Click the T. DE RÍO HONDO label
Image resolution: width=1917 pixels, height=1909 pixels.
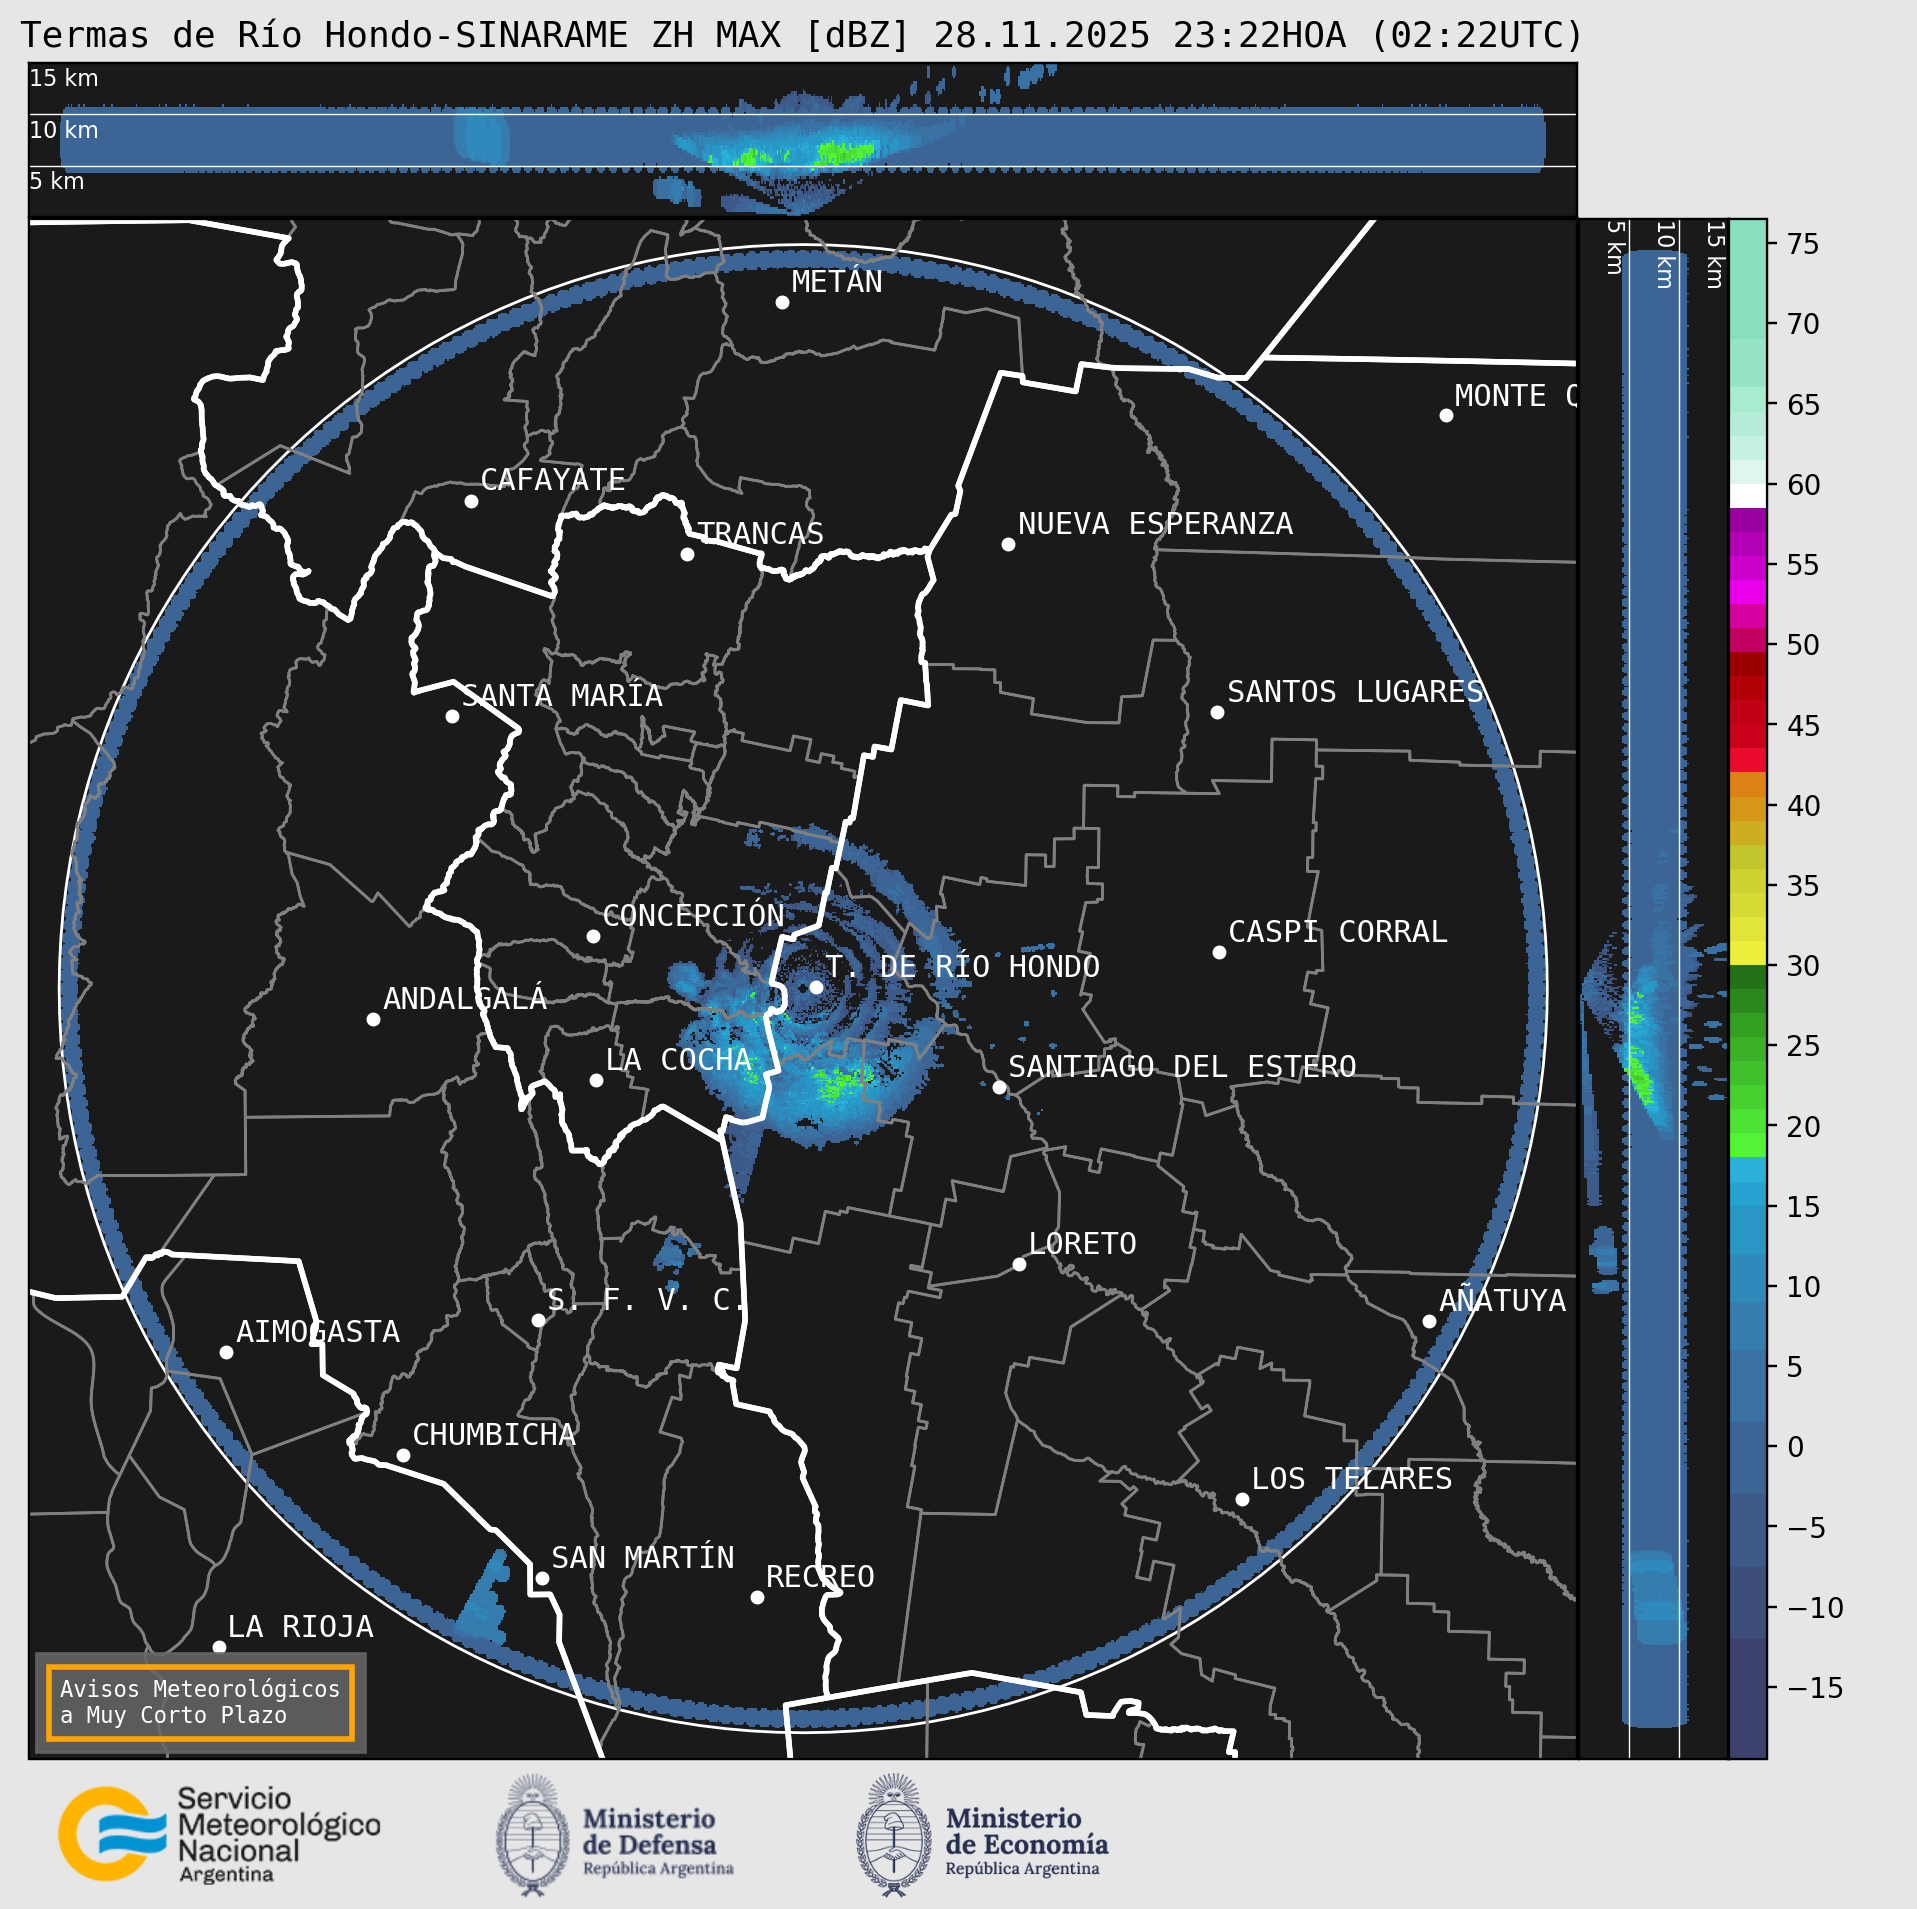click(x=962, y=967)
